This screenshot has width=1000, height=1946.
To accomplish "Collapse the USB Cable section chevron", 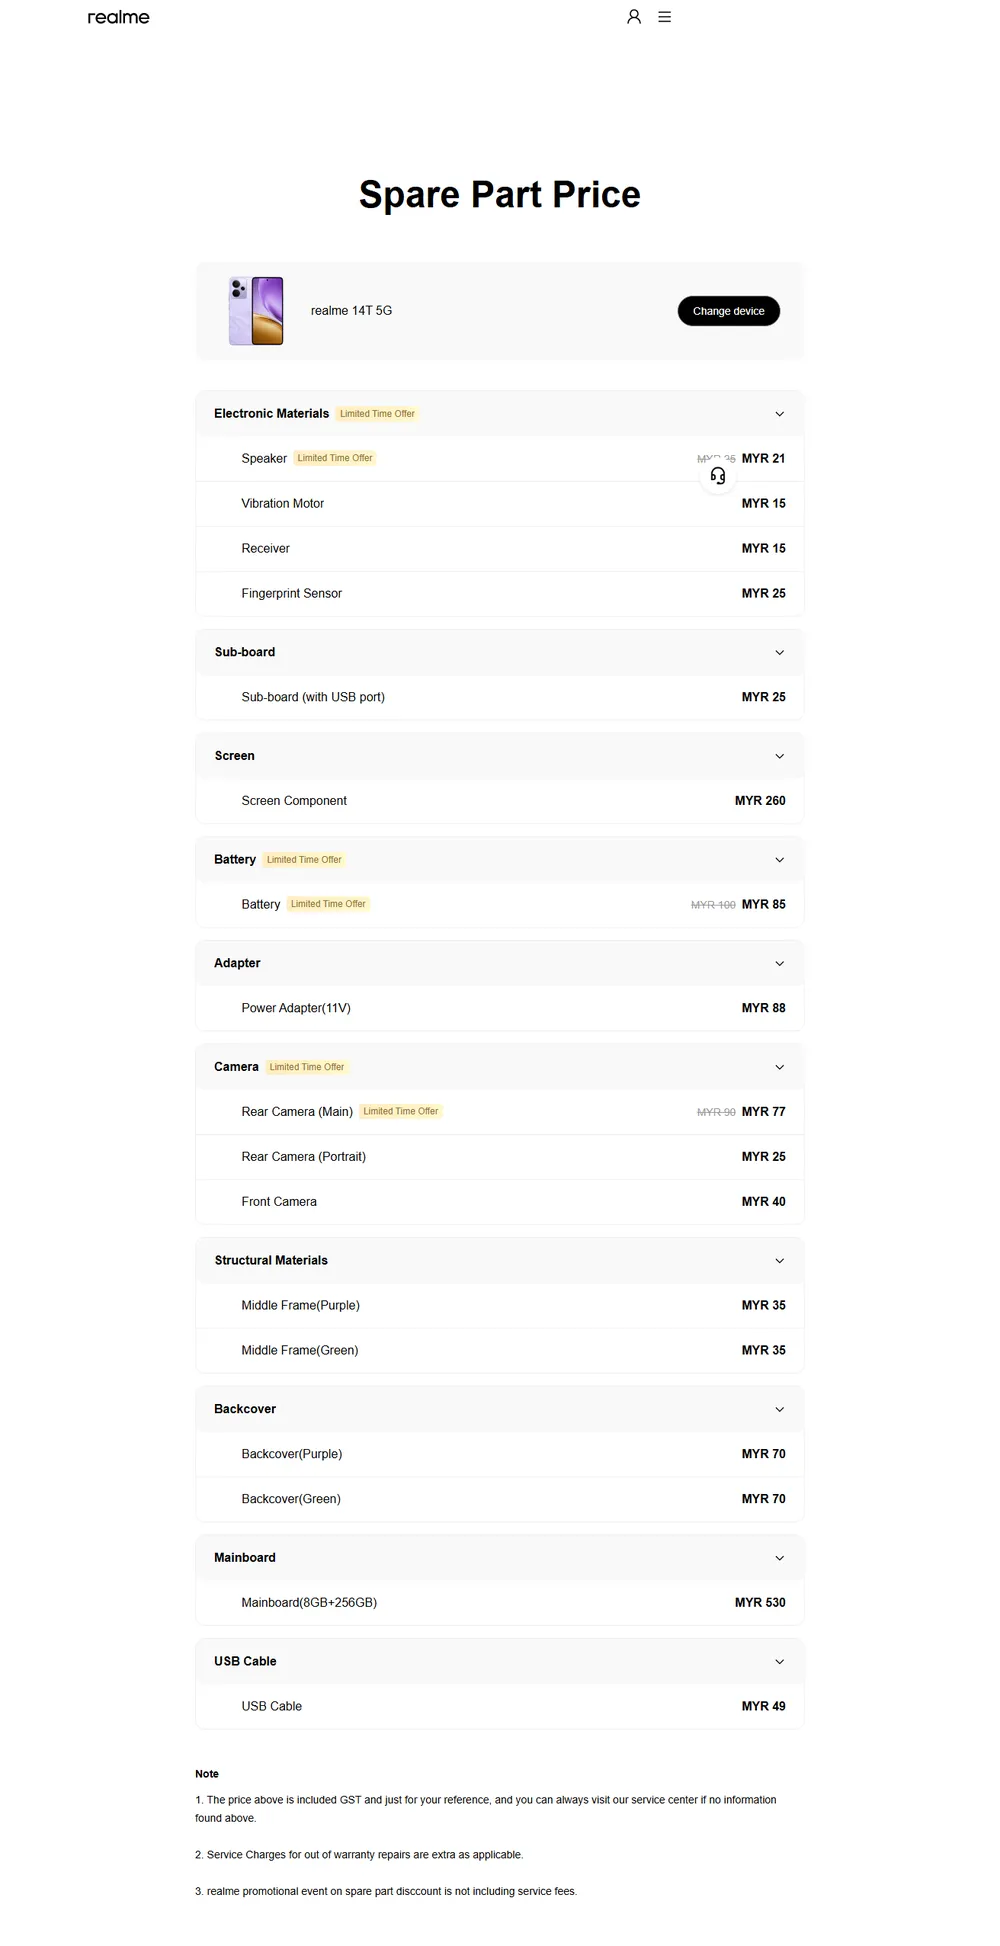I will [x=780, y=1662].
